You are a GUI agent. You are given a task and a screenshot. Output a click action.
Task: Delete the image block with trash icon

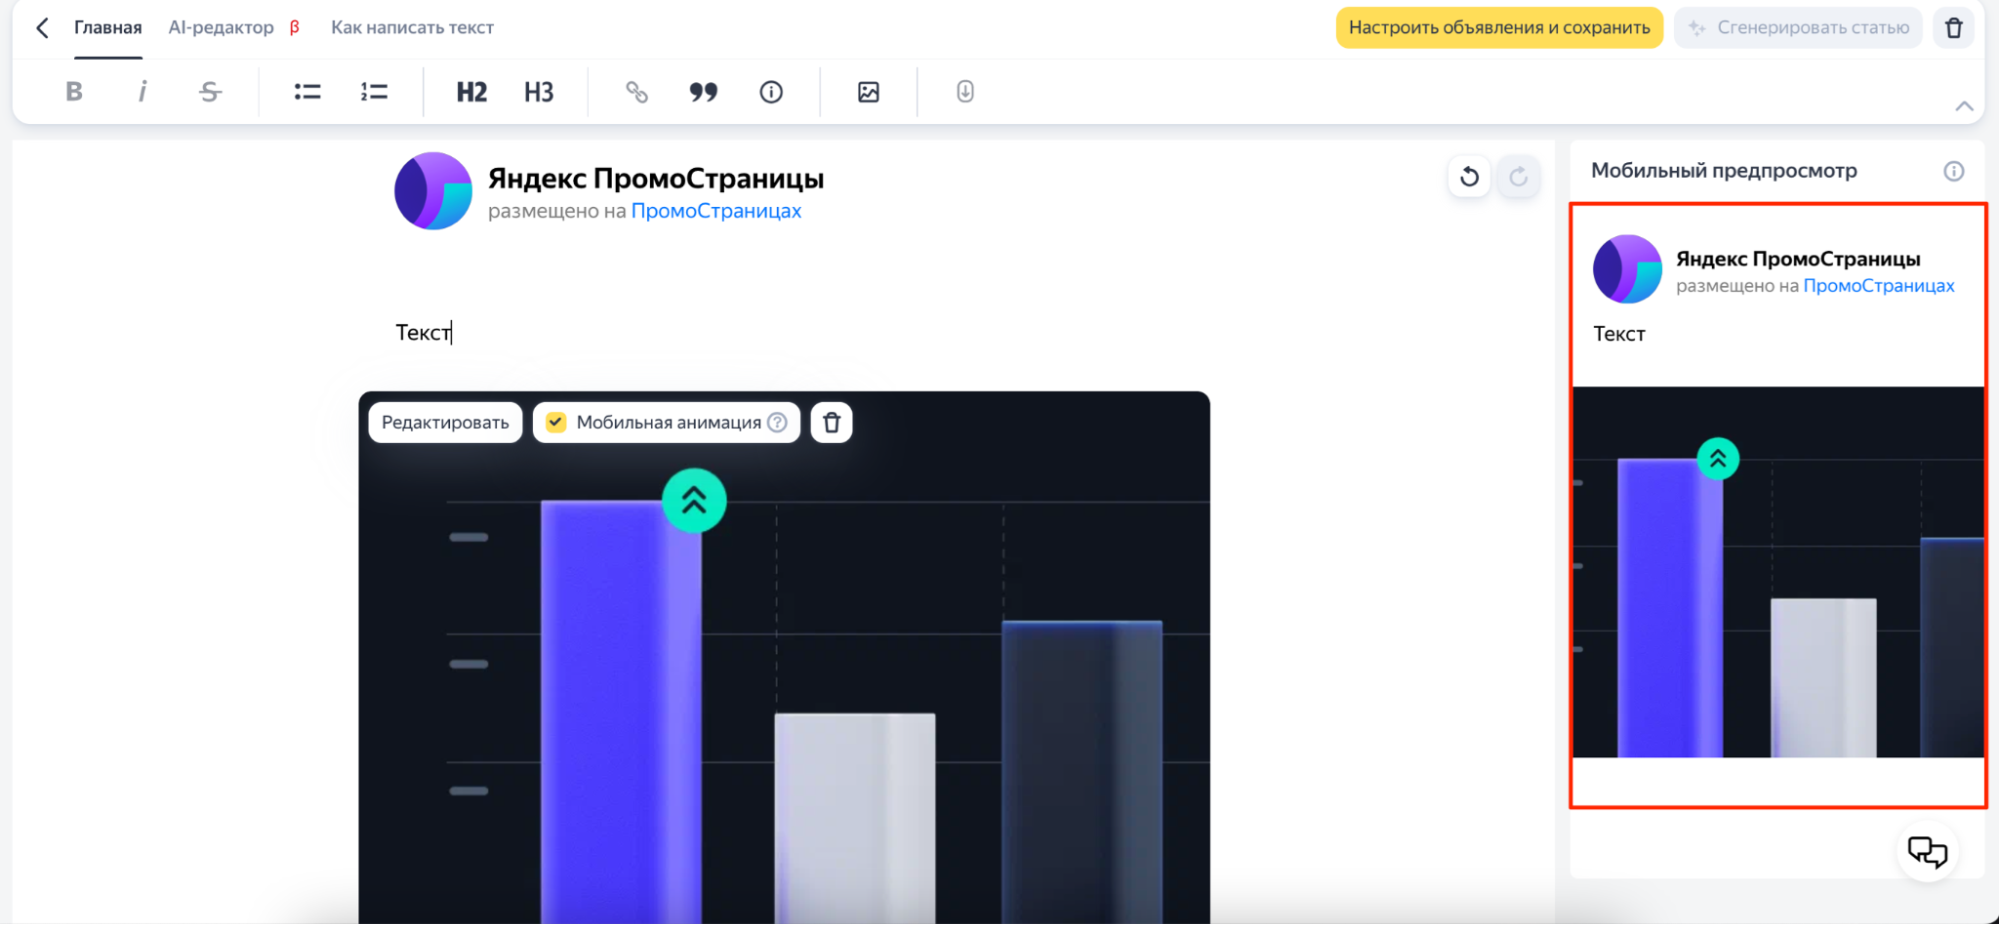(831, 423)
